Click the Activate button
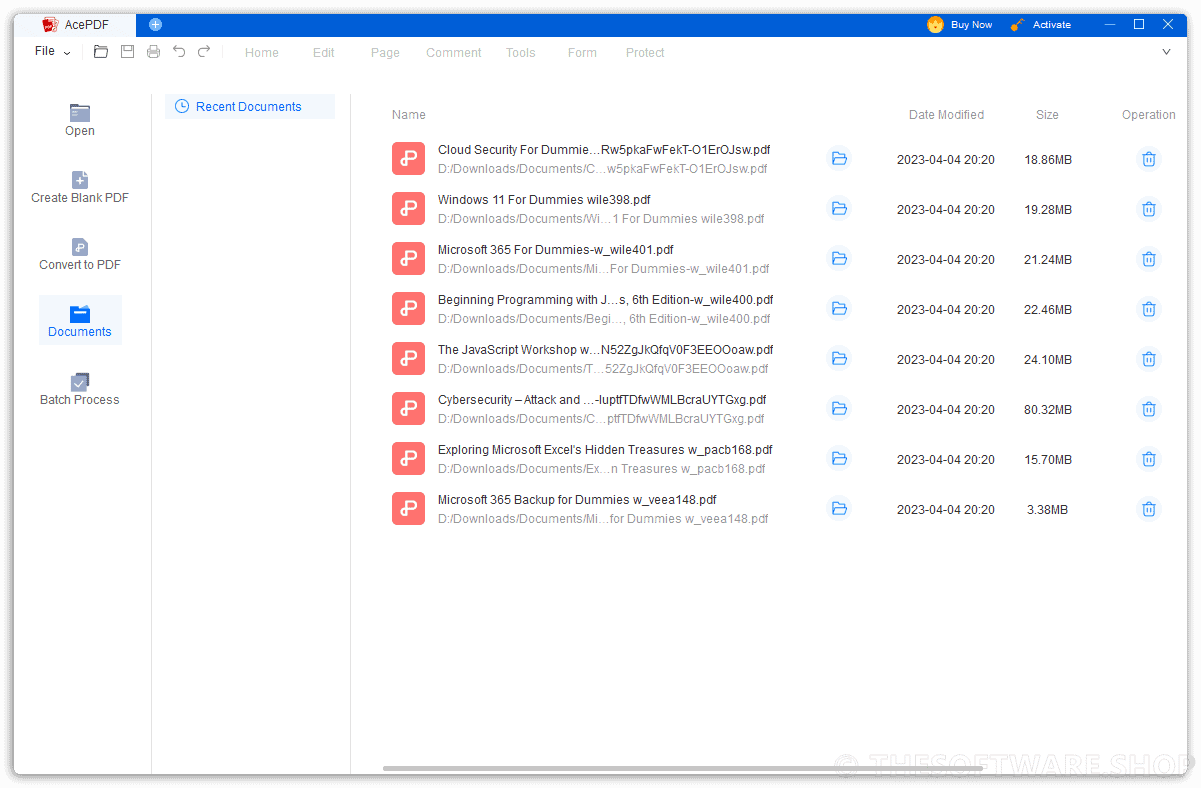 coord(1041,25)
